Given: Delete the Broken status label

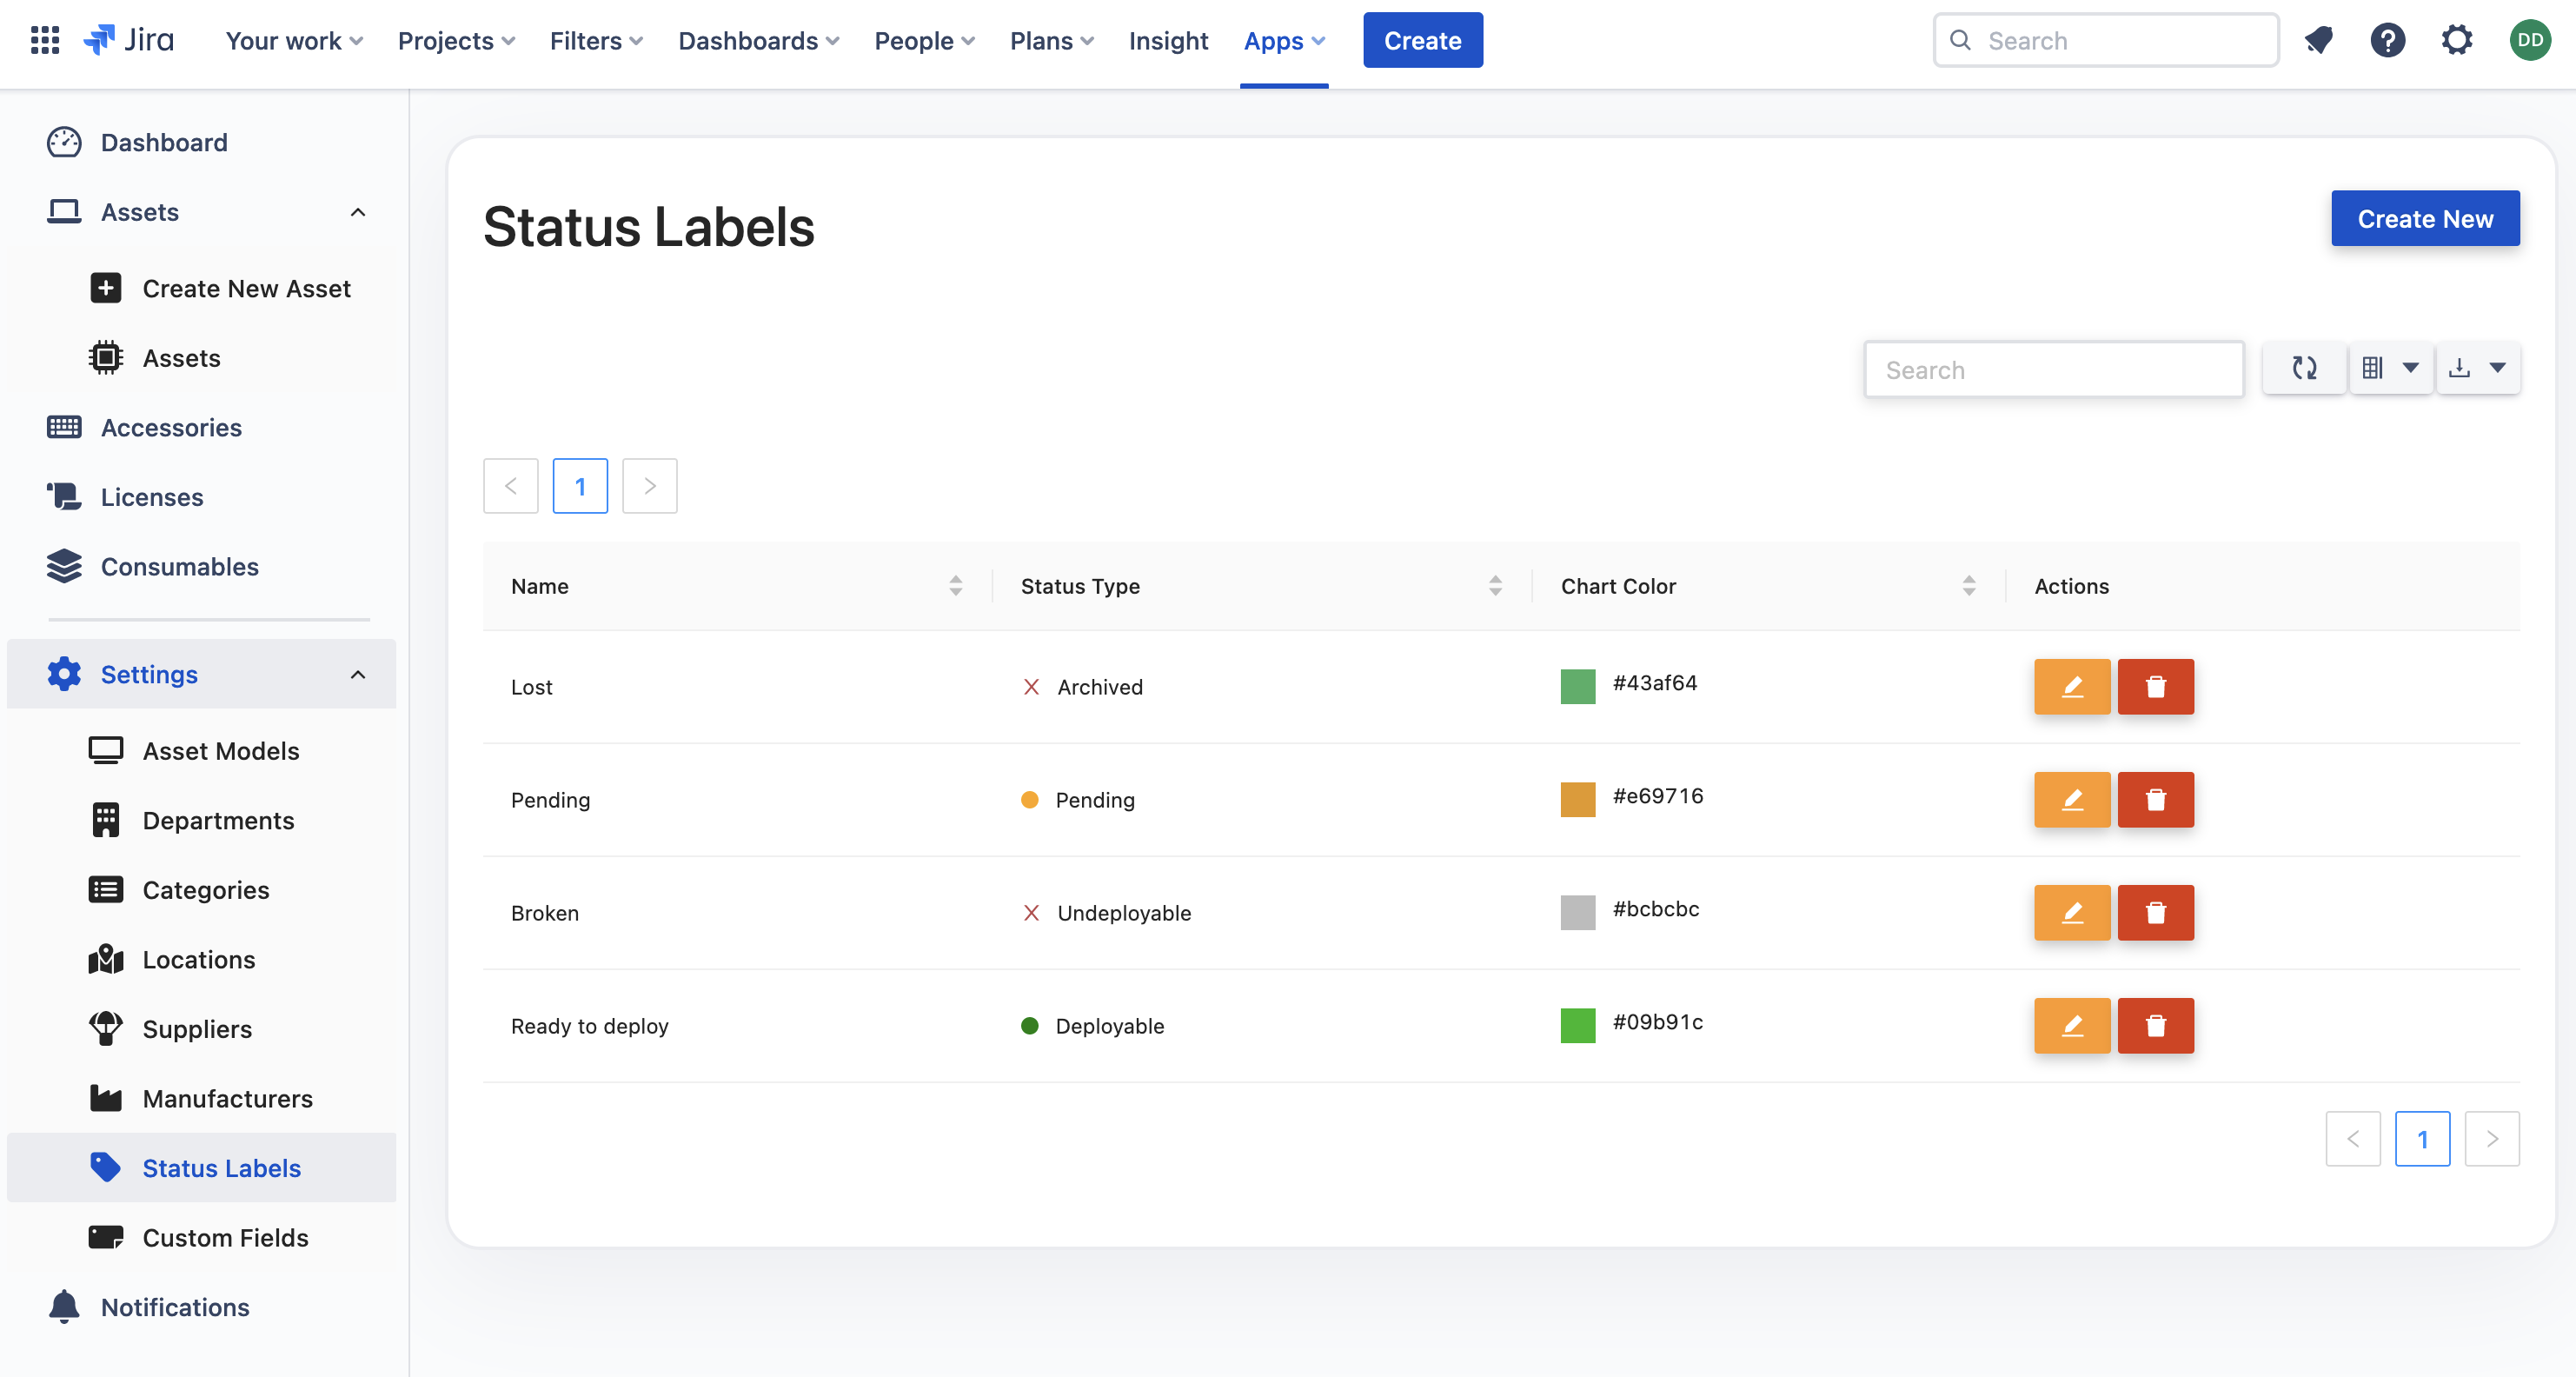Looking at the screenshot, I should [2155, 912].
